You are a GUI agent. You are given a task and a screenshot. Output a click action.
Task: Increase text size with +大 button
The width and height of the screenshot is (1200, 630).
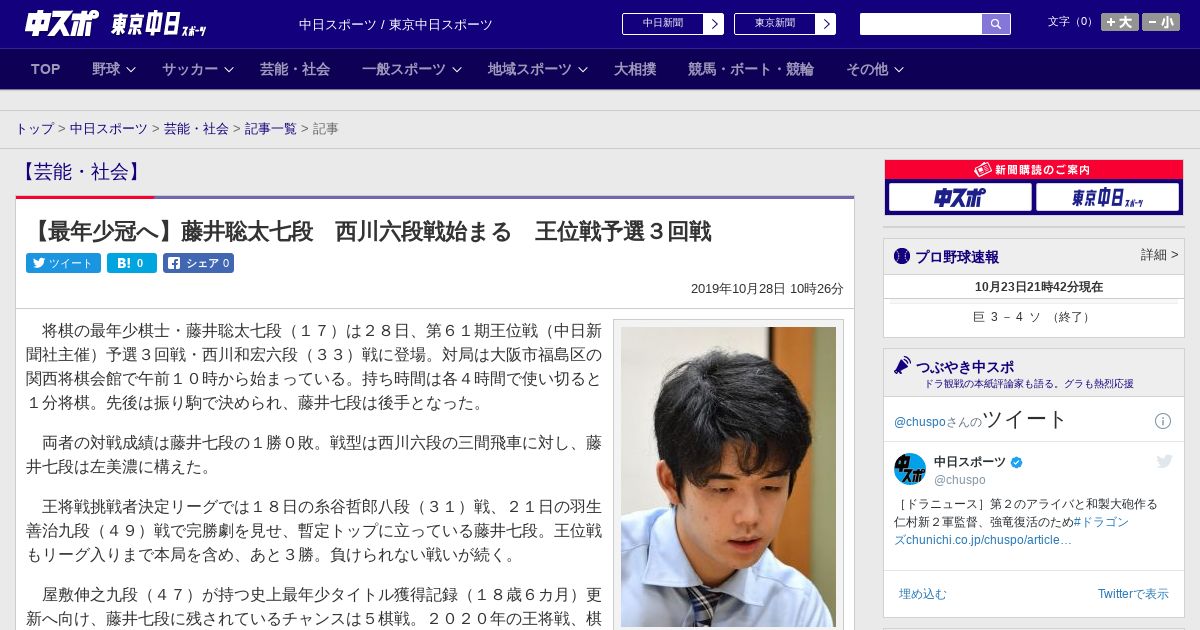click(x=1120, y=22)
